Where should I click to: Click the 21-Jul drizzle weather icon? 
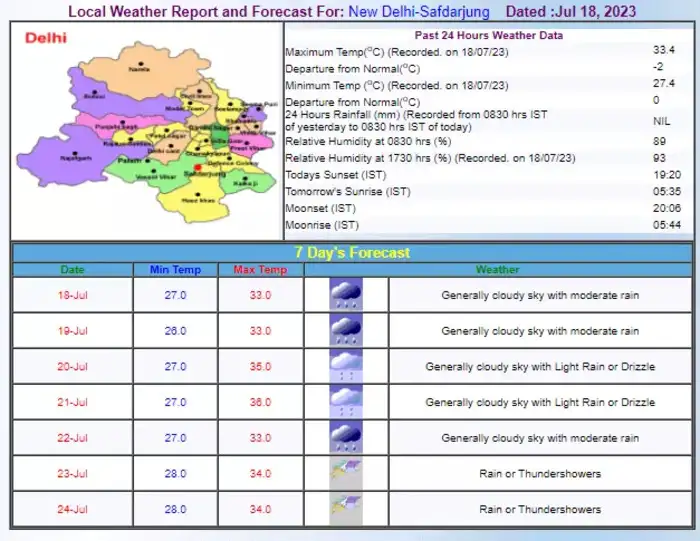[x=346, y=402]
